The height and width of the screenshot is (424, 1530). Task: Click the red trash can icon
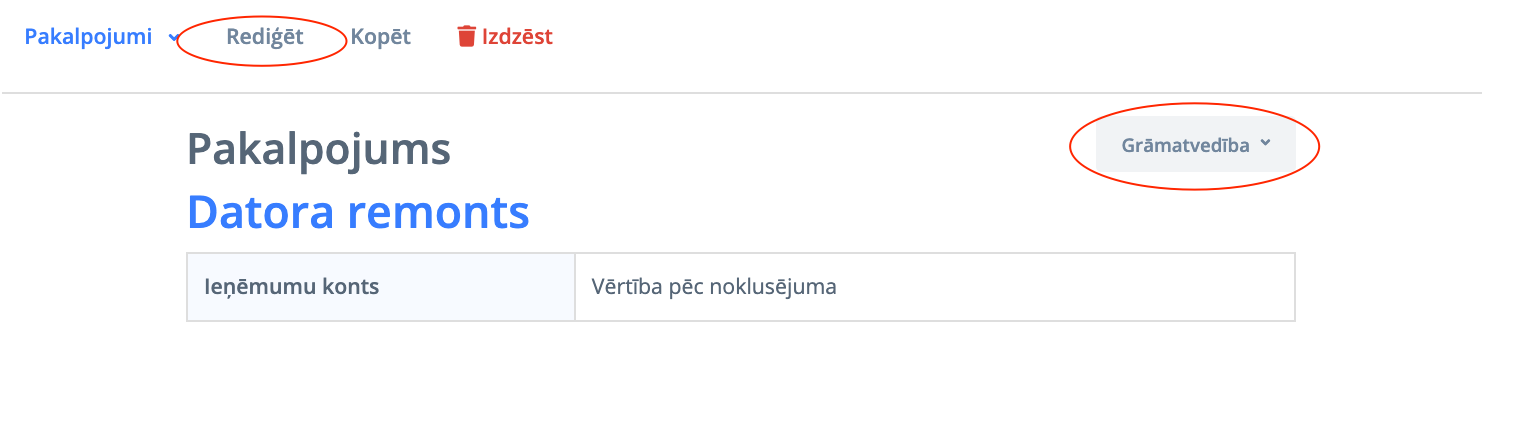point(466,37)
